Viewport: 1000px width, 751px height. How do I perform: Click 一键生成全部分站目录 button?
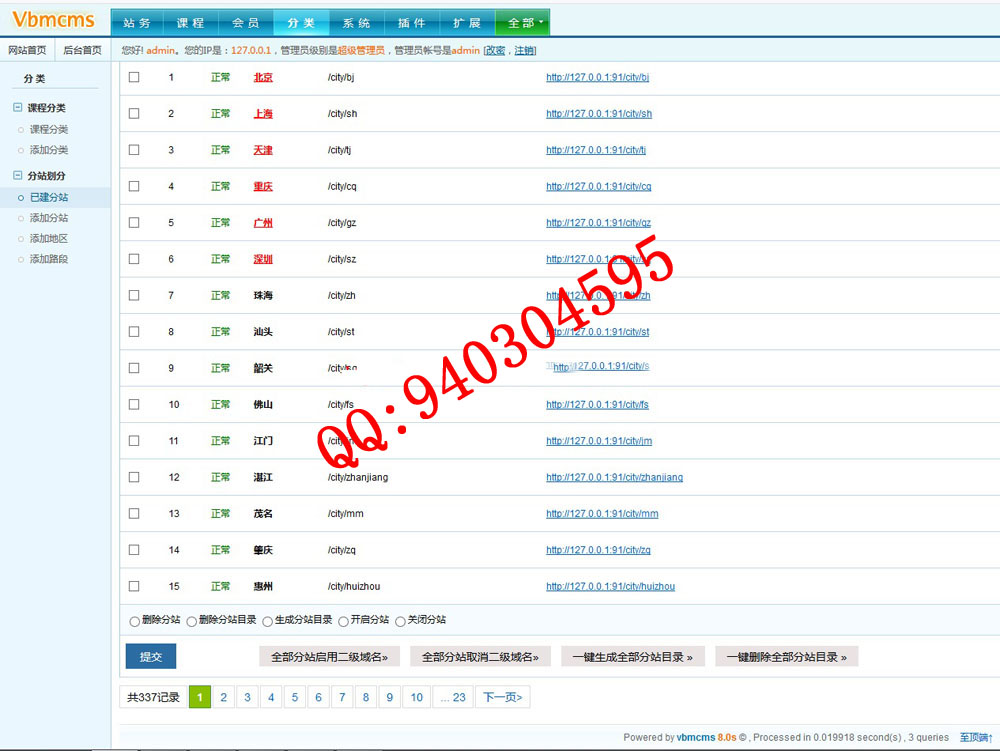632,657
